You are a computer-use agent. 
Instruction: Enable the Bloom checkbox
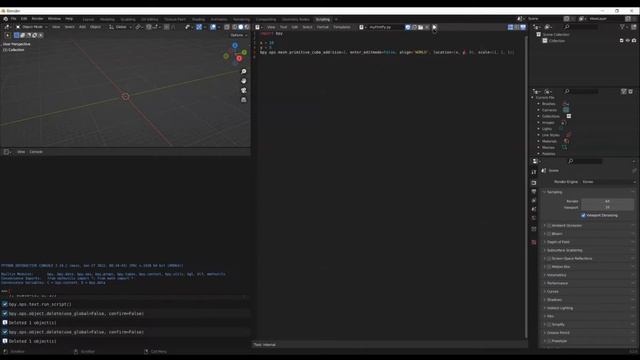tap(549, 233)
